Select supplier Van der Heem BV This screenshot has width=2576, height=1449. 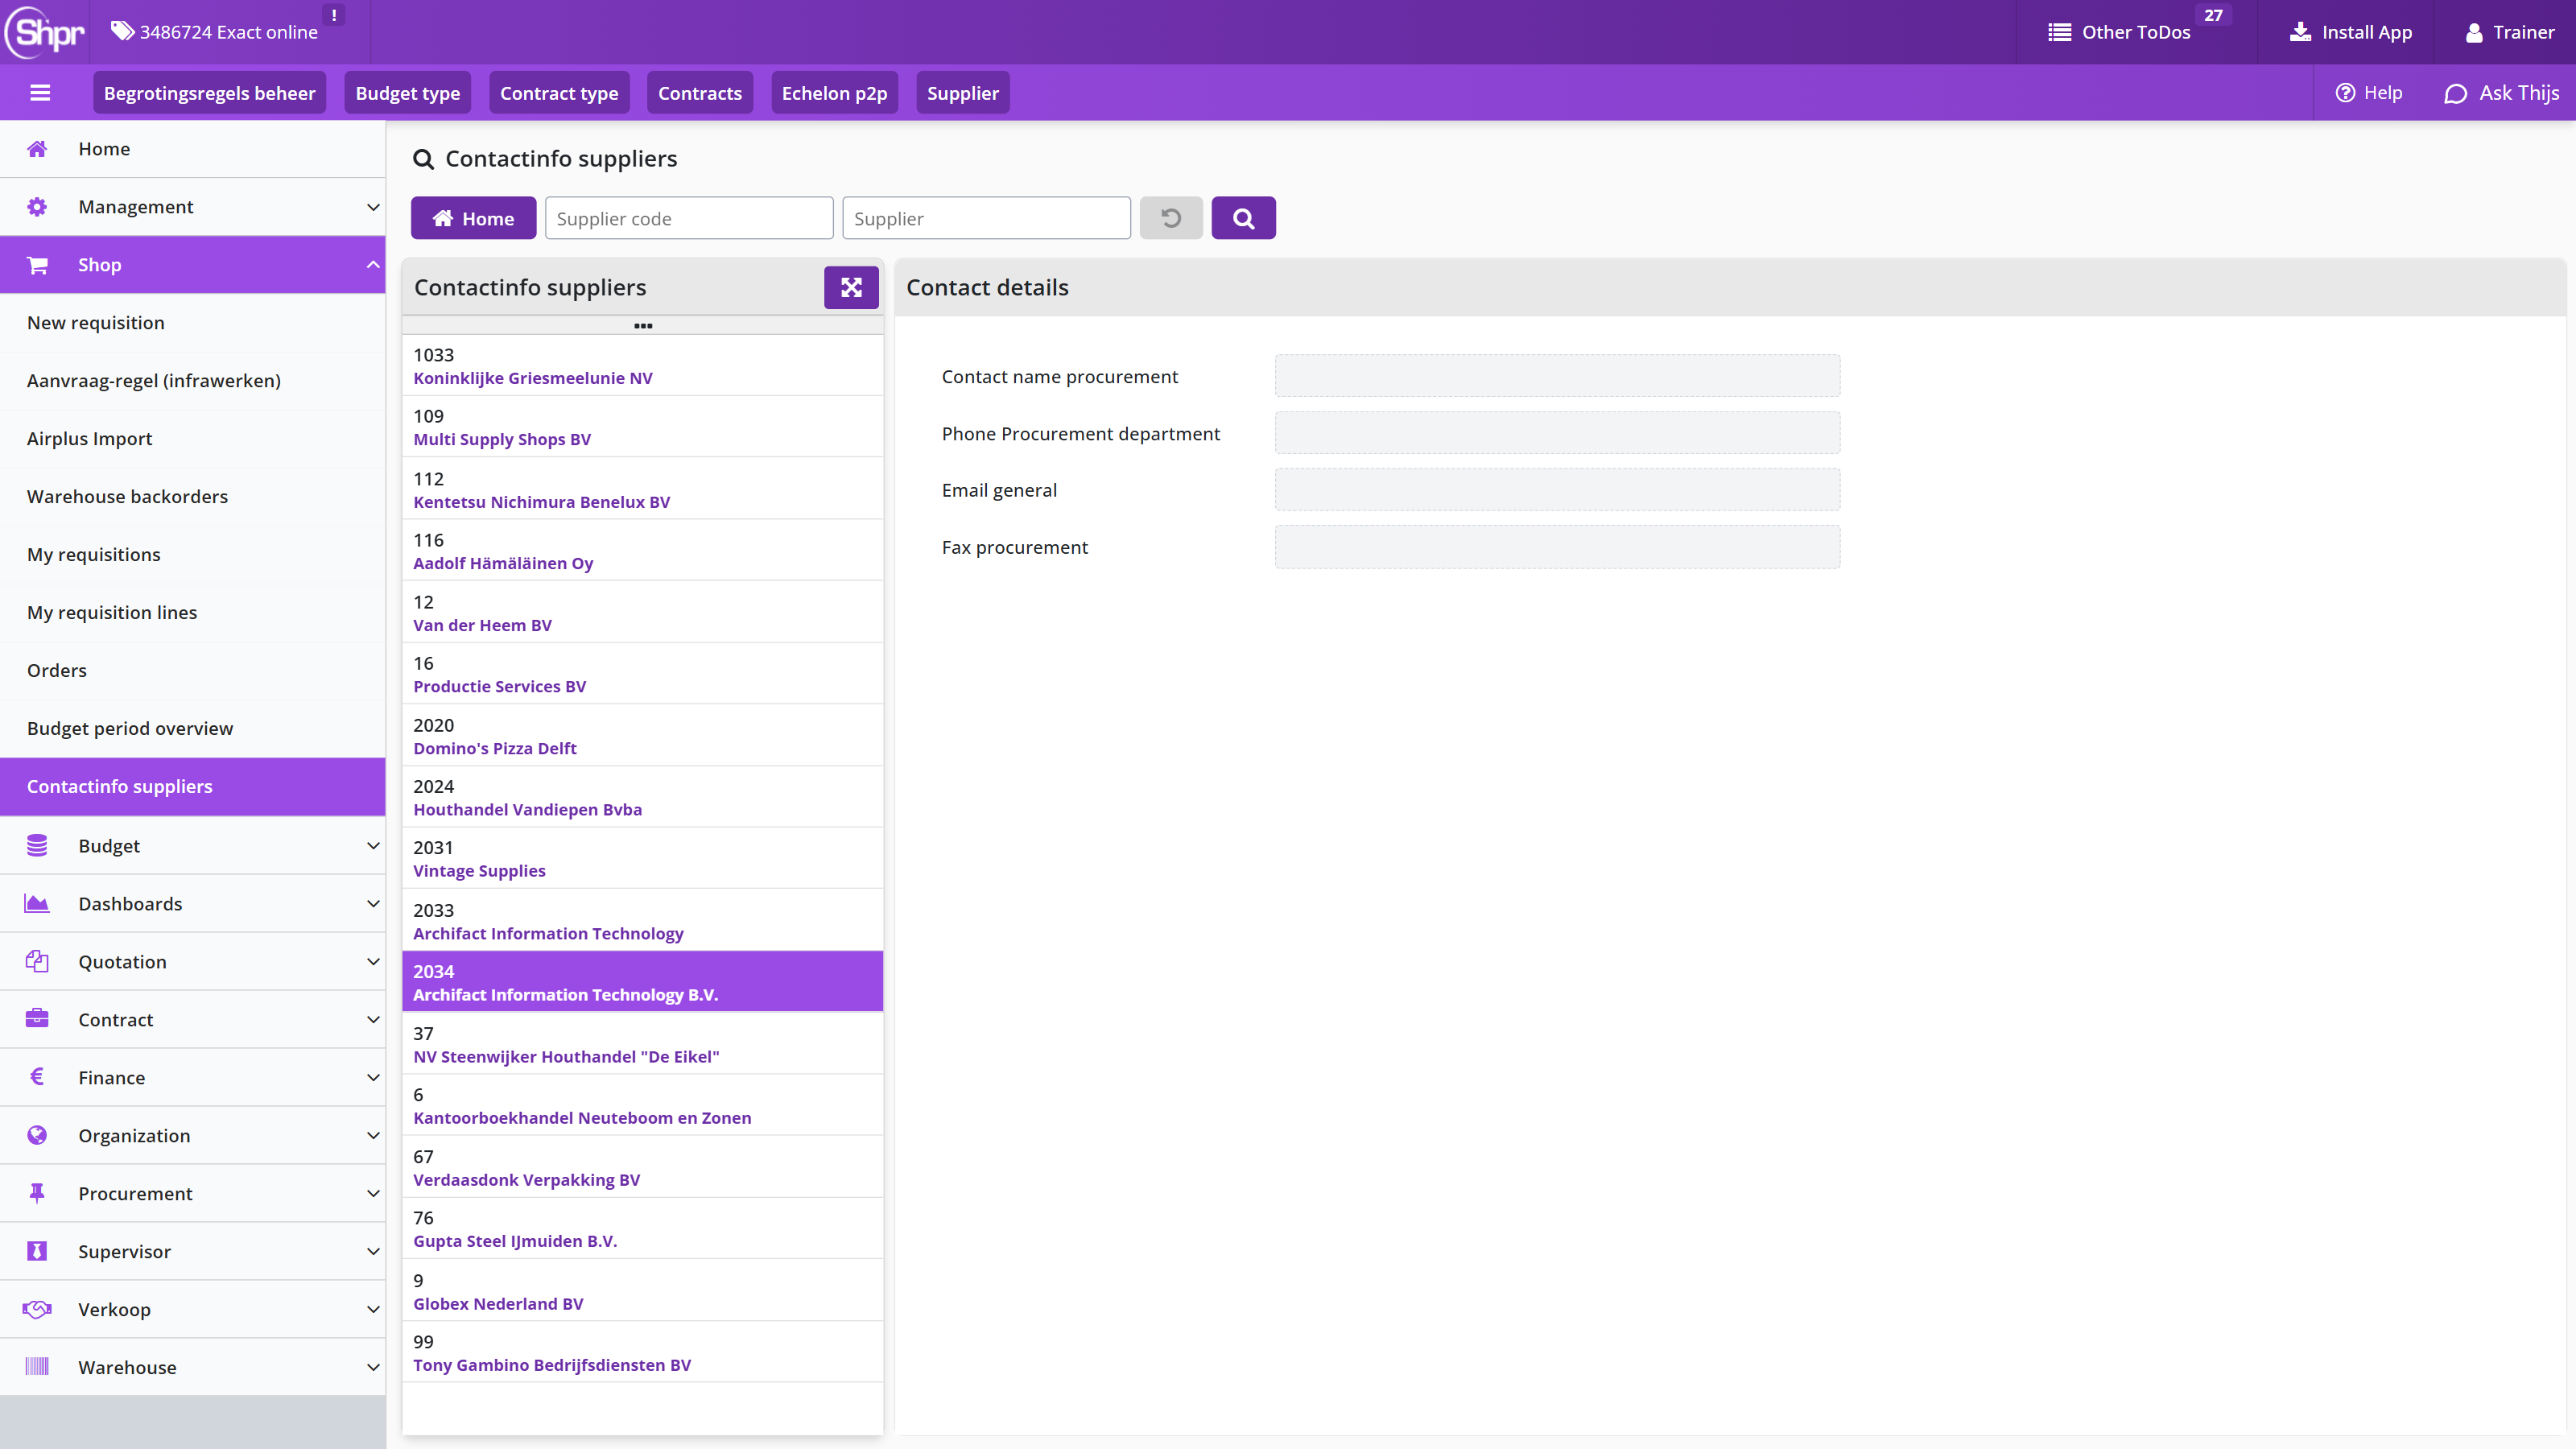642,613
